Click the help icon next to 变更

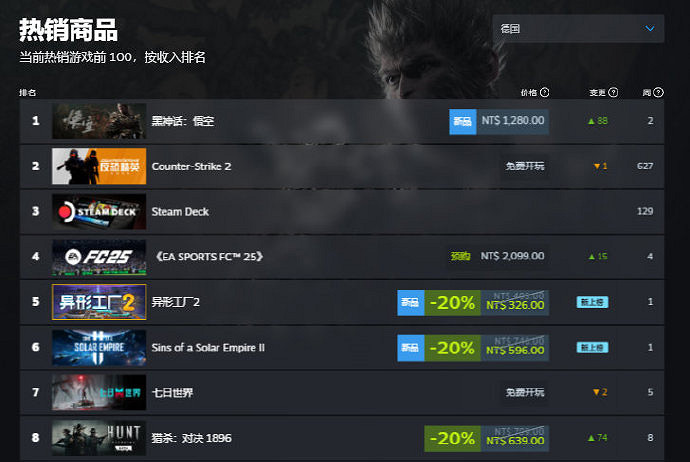[613, 92]
